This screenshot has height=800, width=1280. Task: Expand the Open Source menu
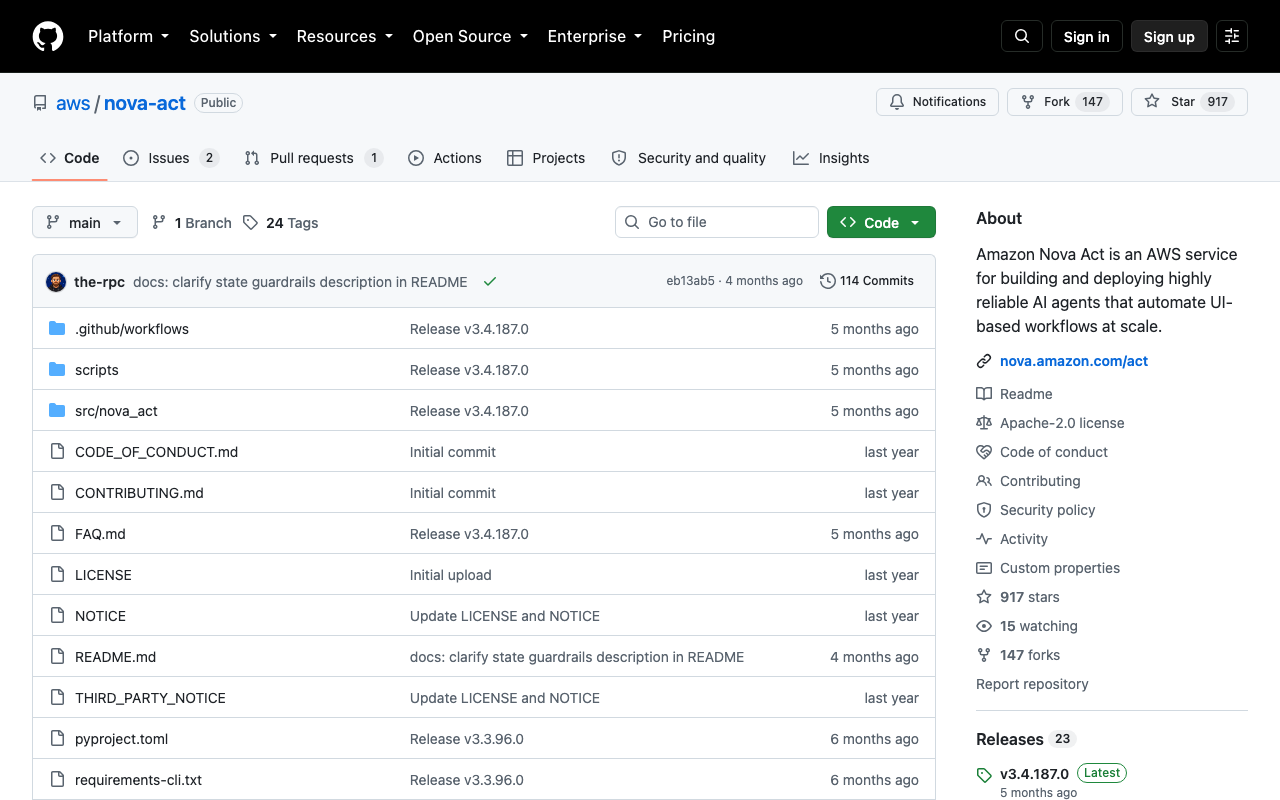coord(470,36)
